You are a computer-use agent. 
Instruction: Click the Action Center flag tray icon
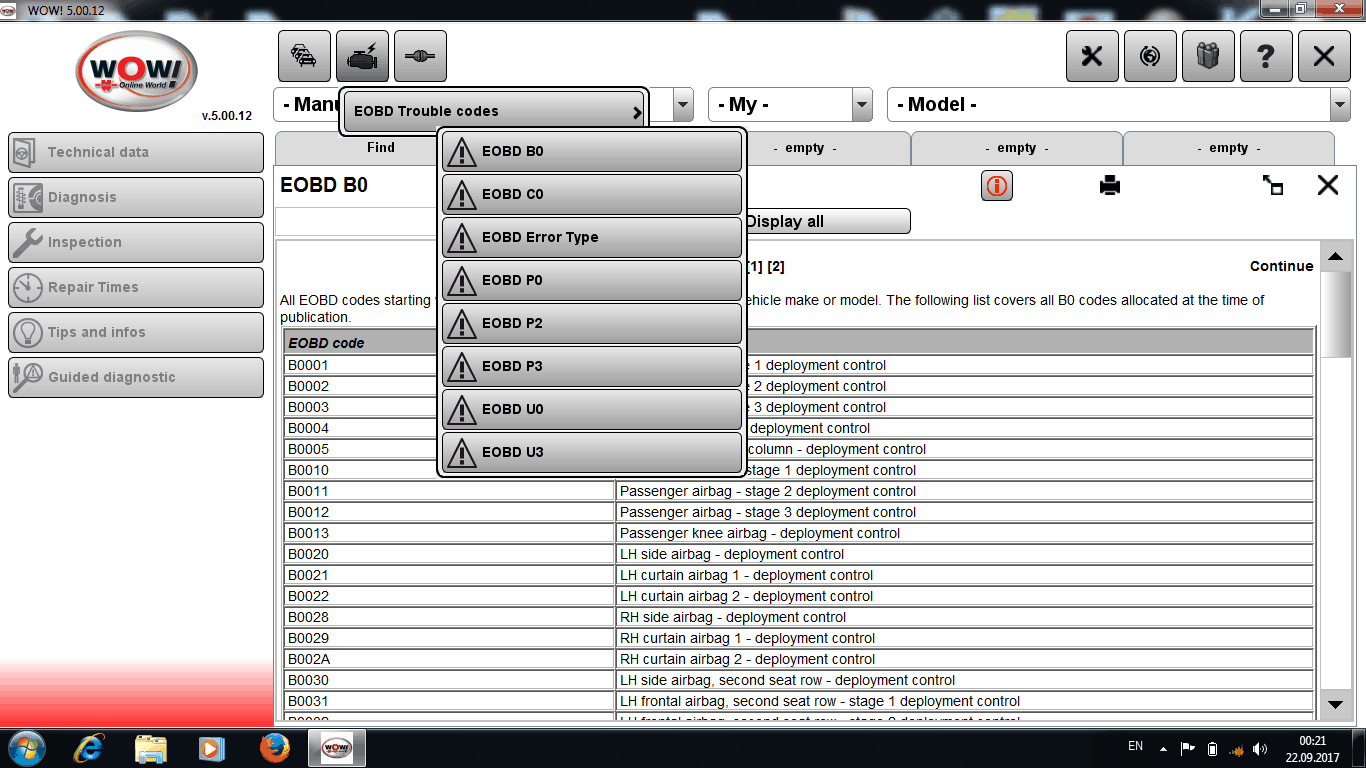click(x=1188, y=749)
